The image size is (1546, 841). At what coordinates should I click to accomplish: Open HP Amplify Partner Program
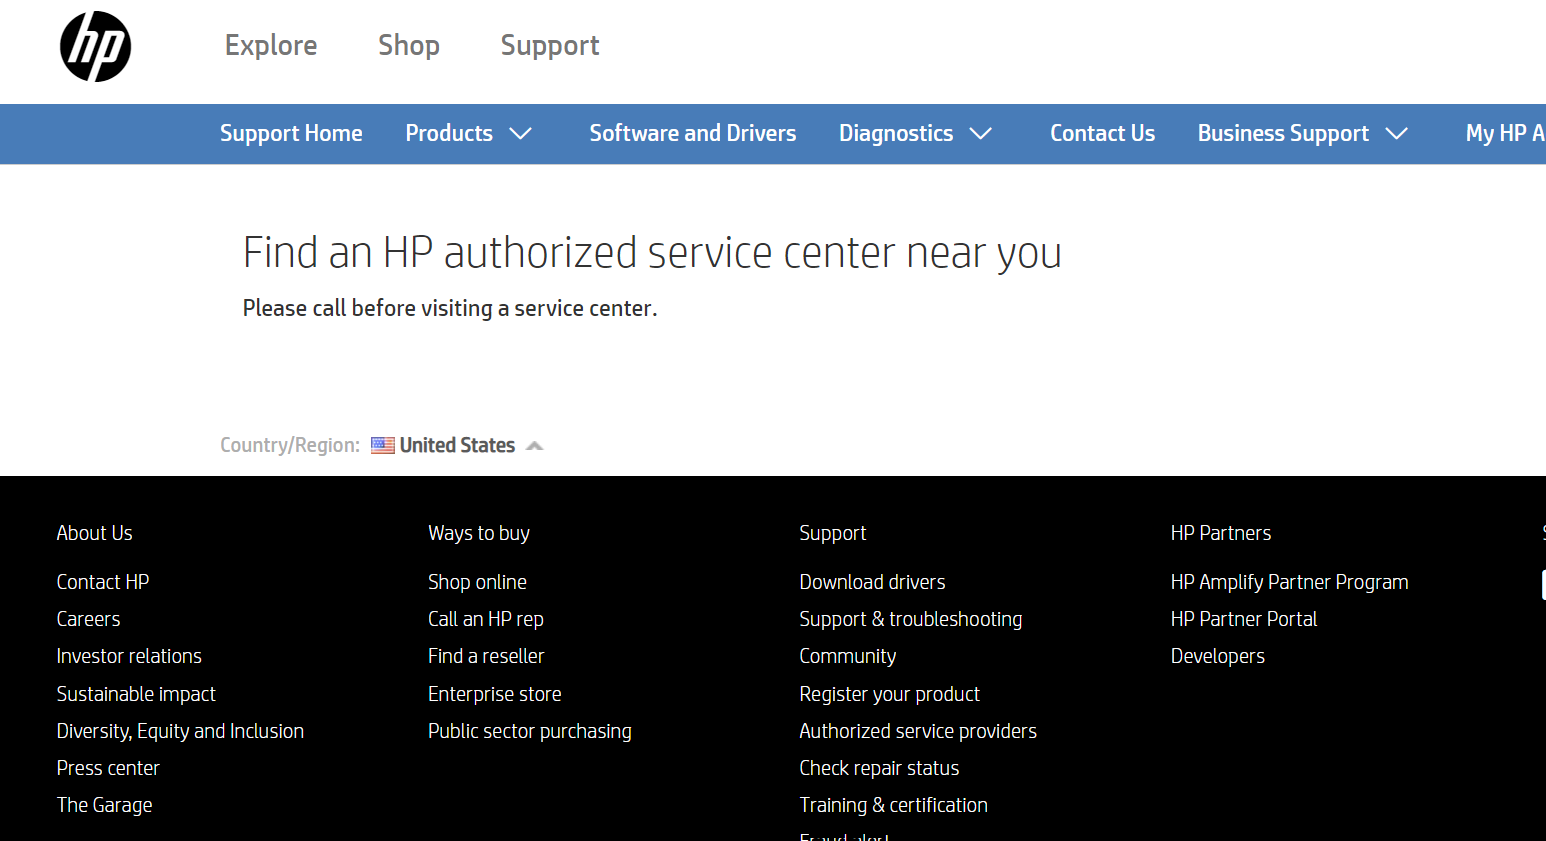[1289, 581]
